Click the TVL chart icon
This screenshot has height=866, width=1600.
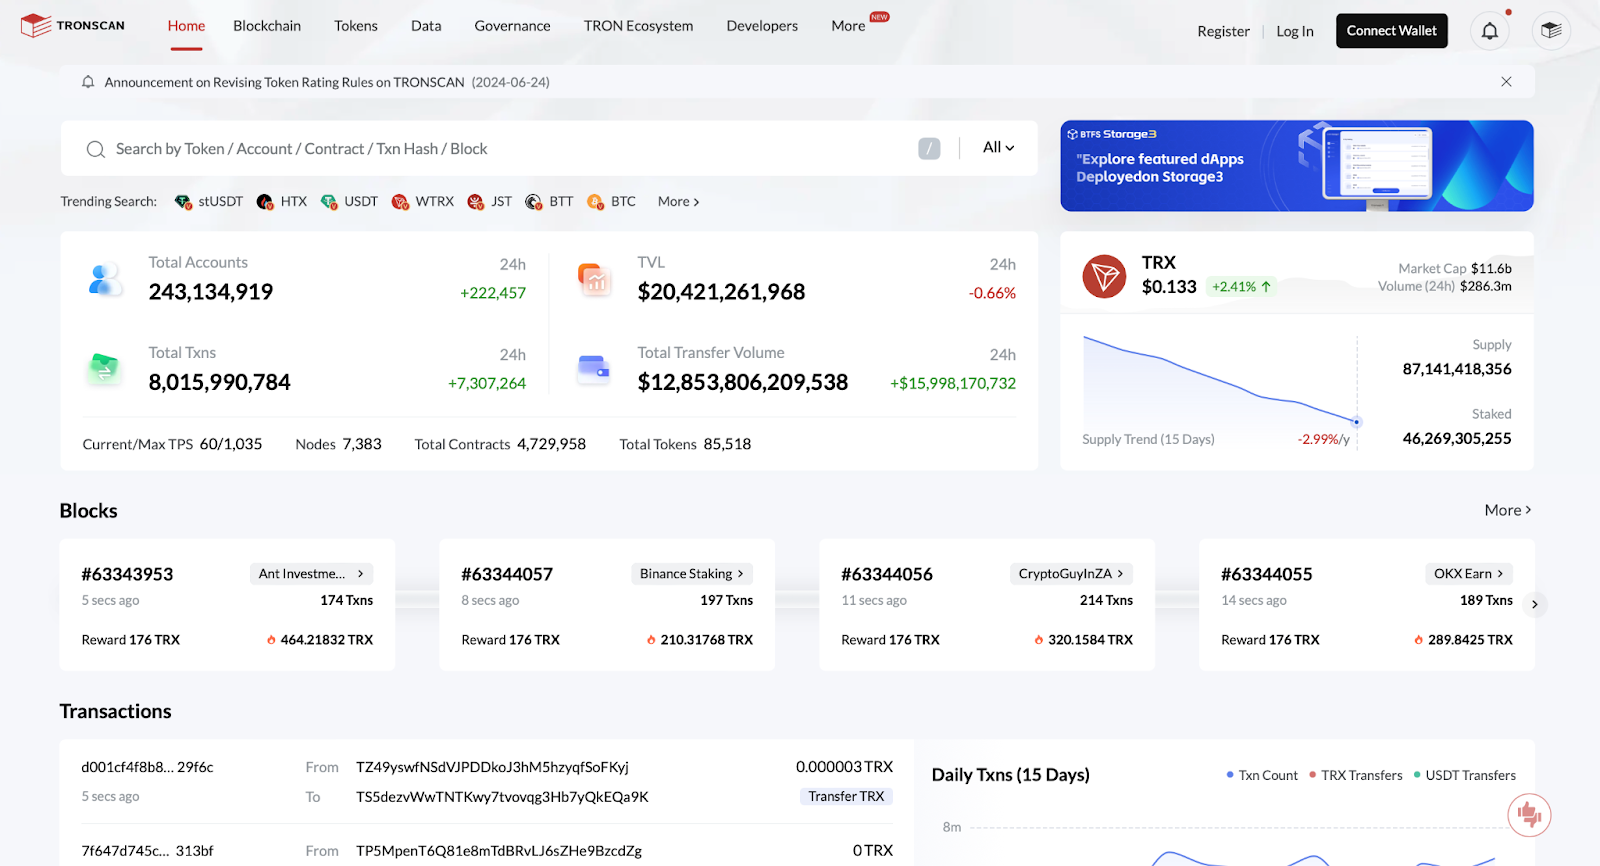[594, 279]
